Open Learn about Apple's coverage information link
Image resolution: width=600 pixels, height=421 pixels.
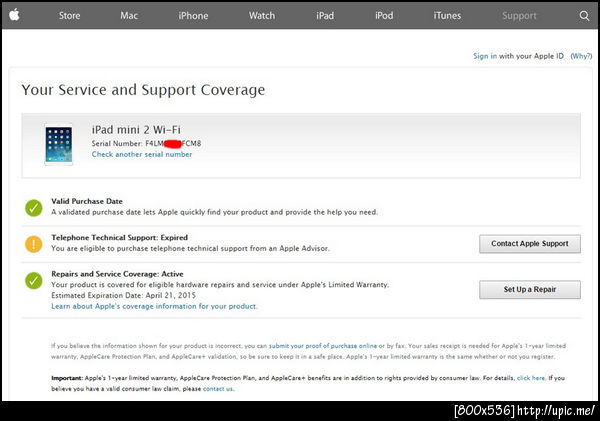(x=154, y=306)
